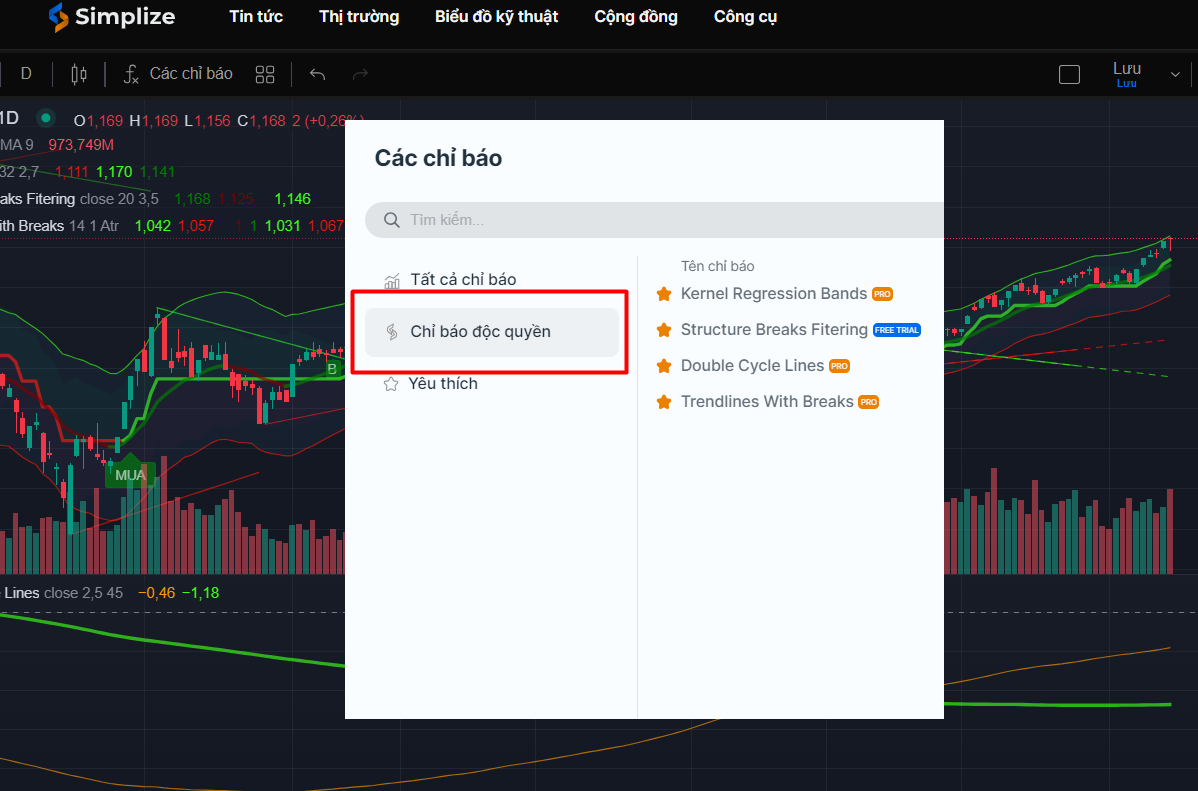
Task: Select the Tất cả chỉ báo category
Action: (x=463, y=280)
